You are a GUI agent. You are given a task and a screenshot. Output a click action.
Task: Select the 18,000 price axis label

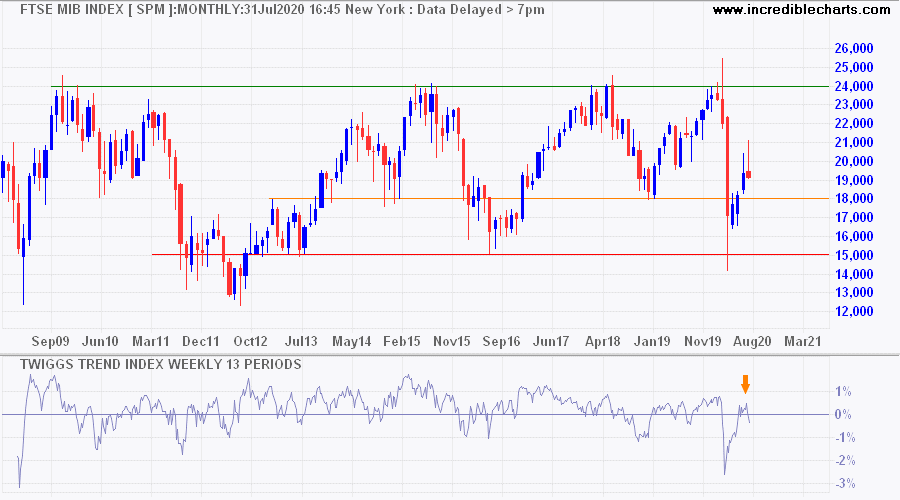point(854,199)
